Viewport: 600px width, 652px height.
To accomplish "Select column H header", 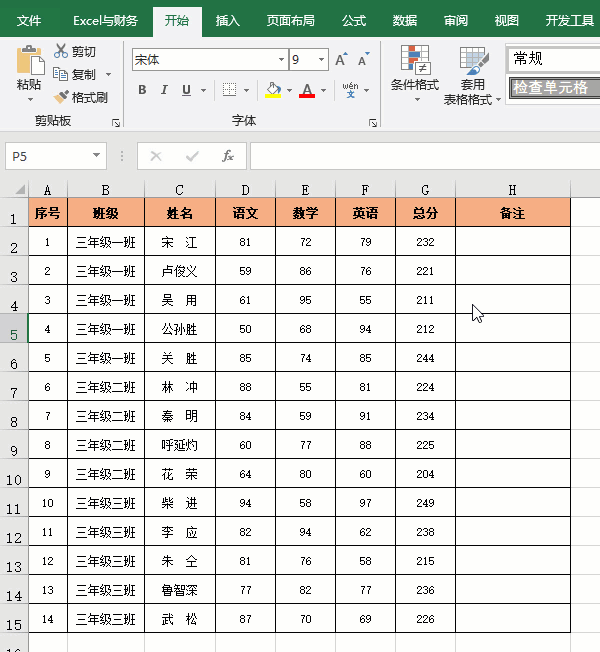I will 513,190.
